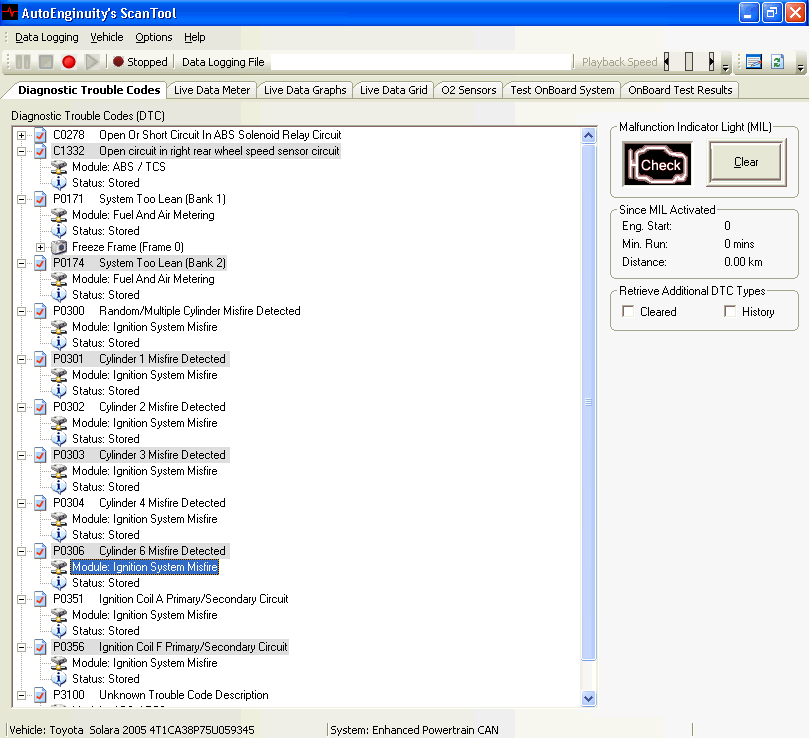Click the Playback Speed slider
Viewport: 809px width, 738px height.
tap(688, 62)
